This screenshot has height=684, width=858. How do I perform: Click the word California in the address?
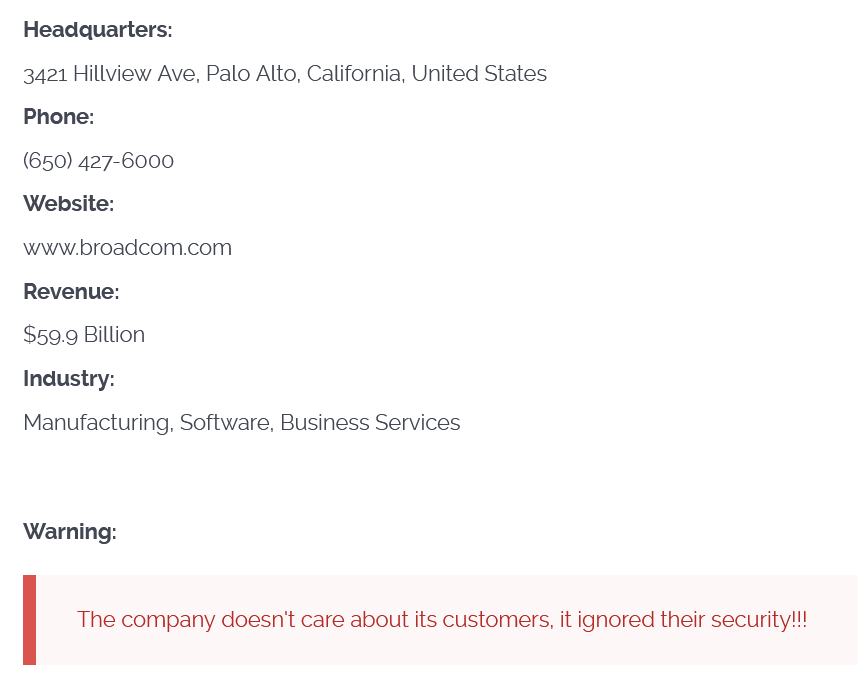click(x=354, y=74)
